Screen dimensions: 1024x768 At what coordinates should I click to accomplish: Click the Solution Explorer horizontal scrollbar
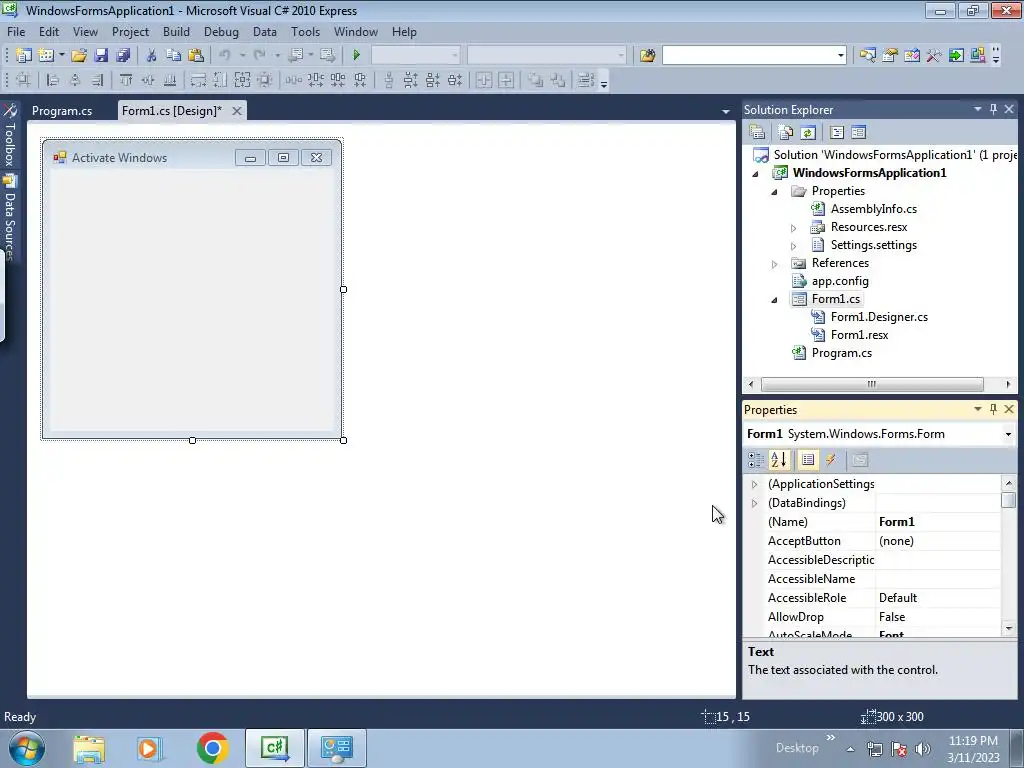tap(872, 384)
